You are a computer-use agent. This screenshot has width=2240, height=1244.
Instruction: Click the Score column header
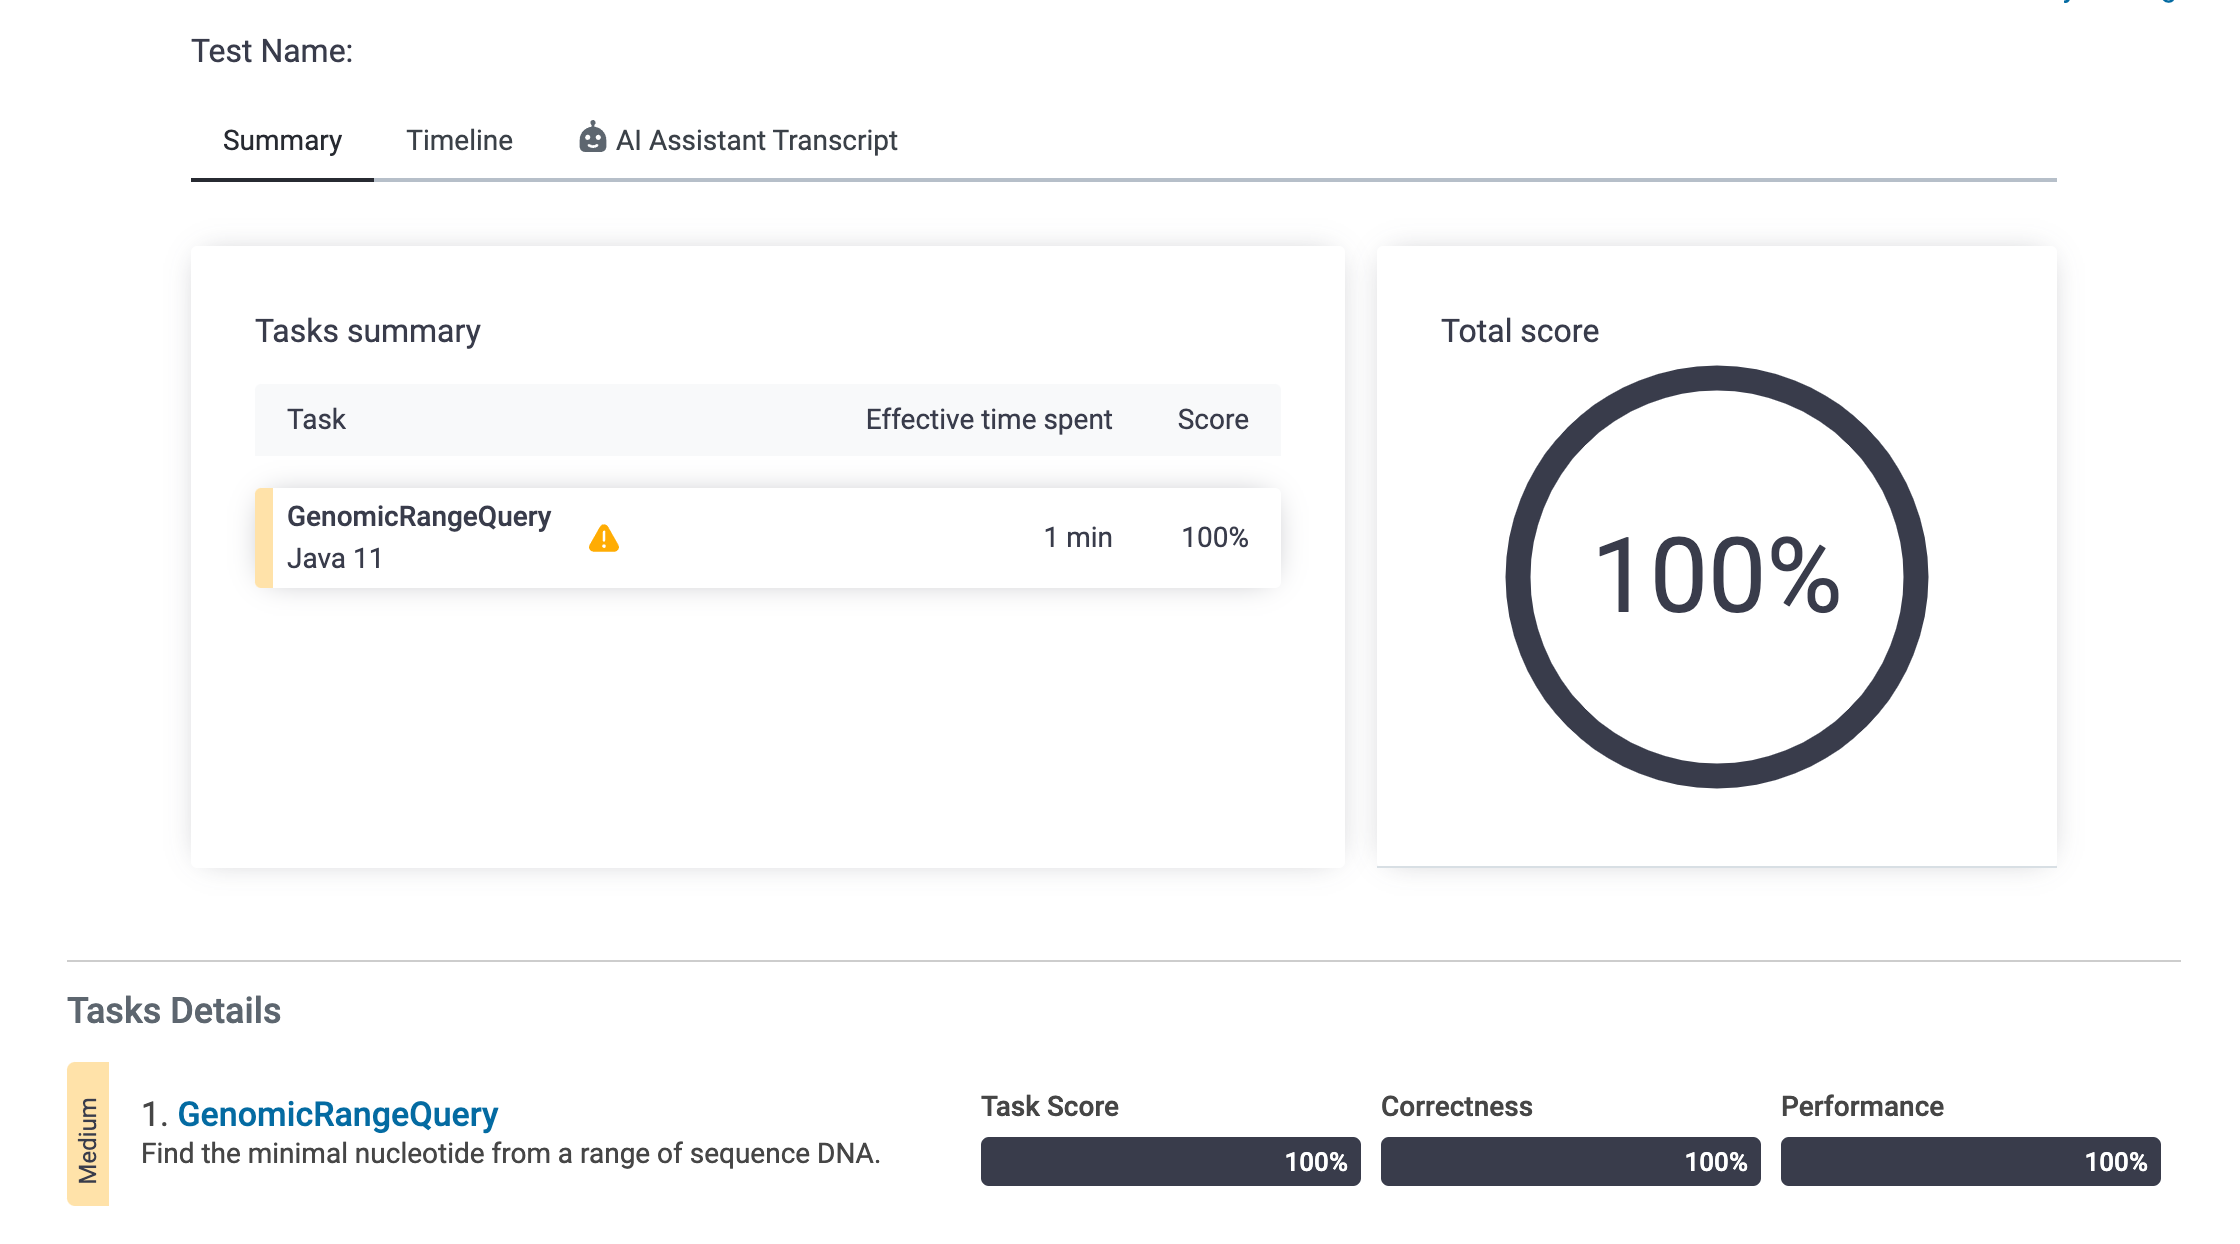click(1212, 419)
